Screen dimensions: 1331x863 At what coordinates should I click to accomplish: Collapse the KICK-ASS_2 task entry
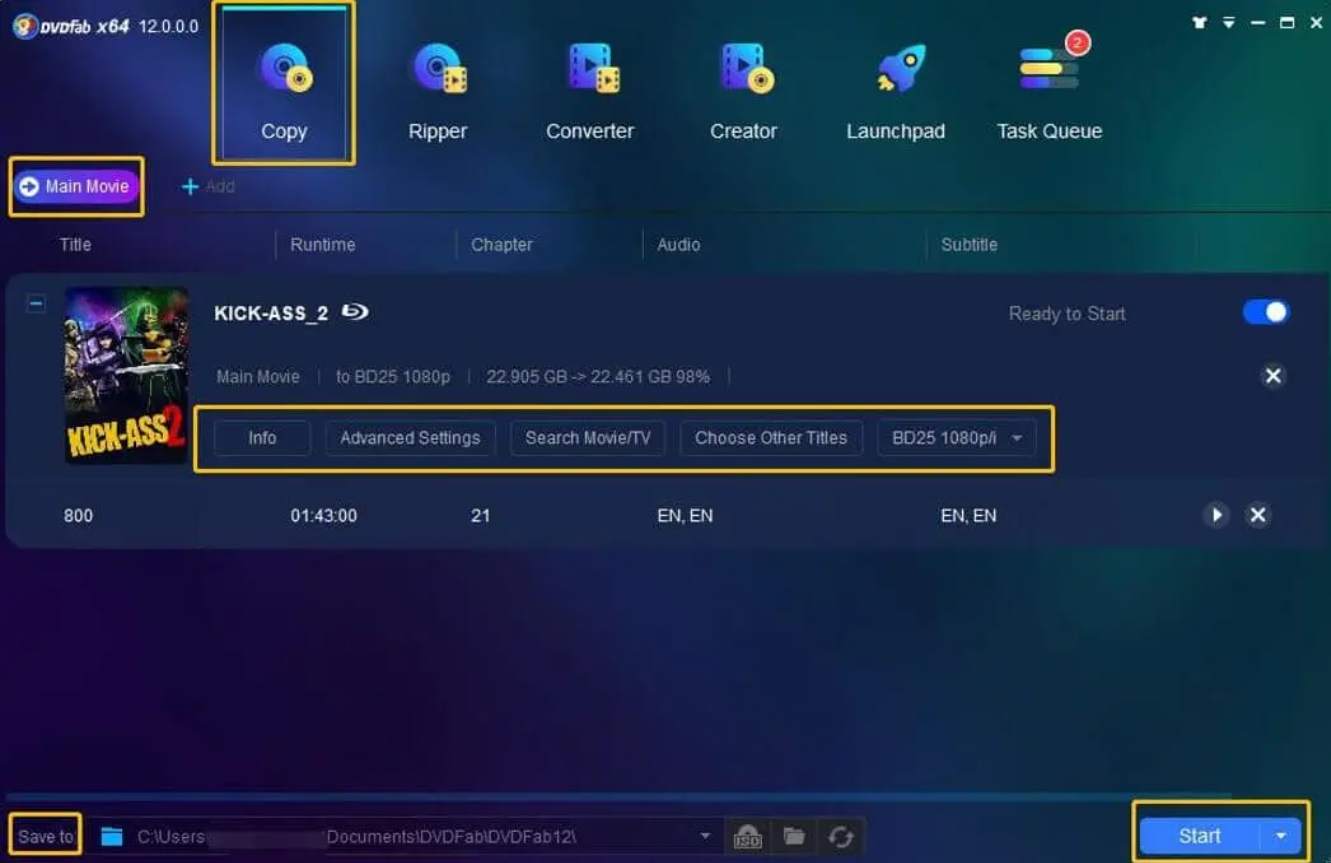tap(35, 303)
